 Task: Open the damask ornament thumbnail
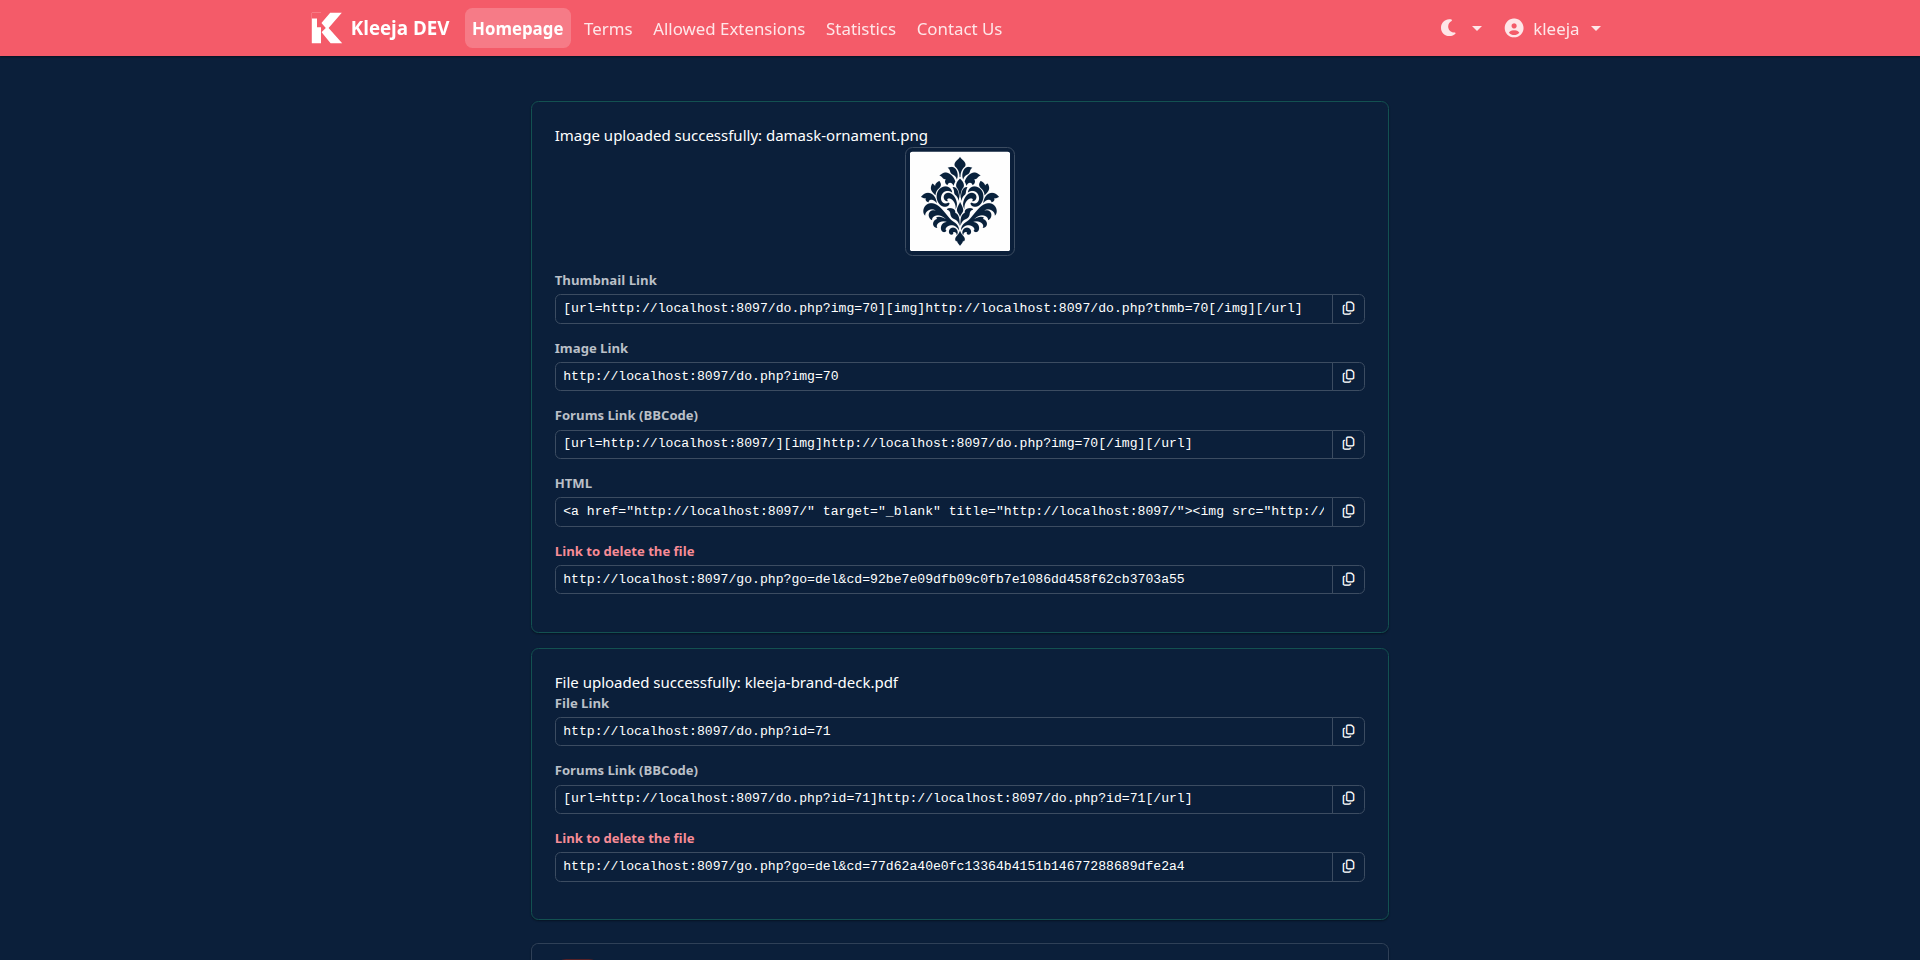[x=960, y=201]
